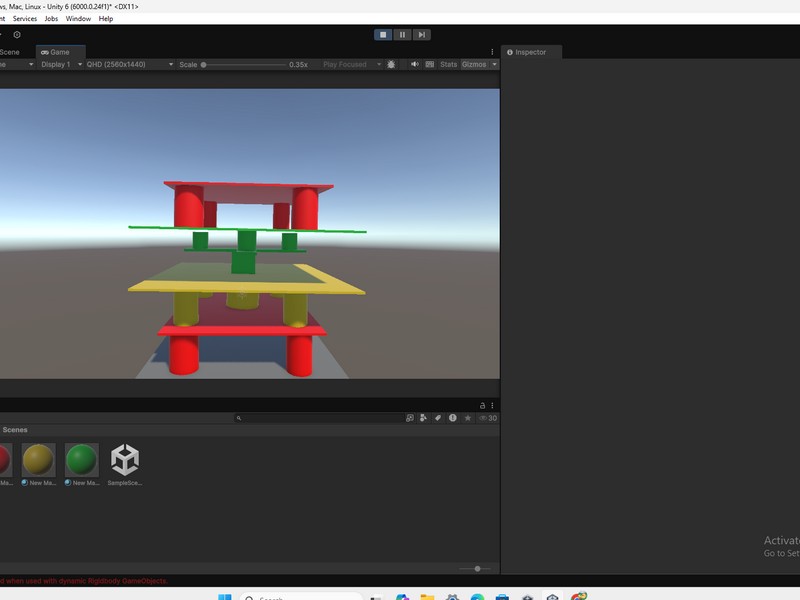800x600 pixels.
Task: Open the Play Focused dropdown
Action: coord(350,64)
